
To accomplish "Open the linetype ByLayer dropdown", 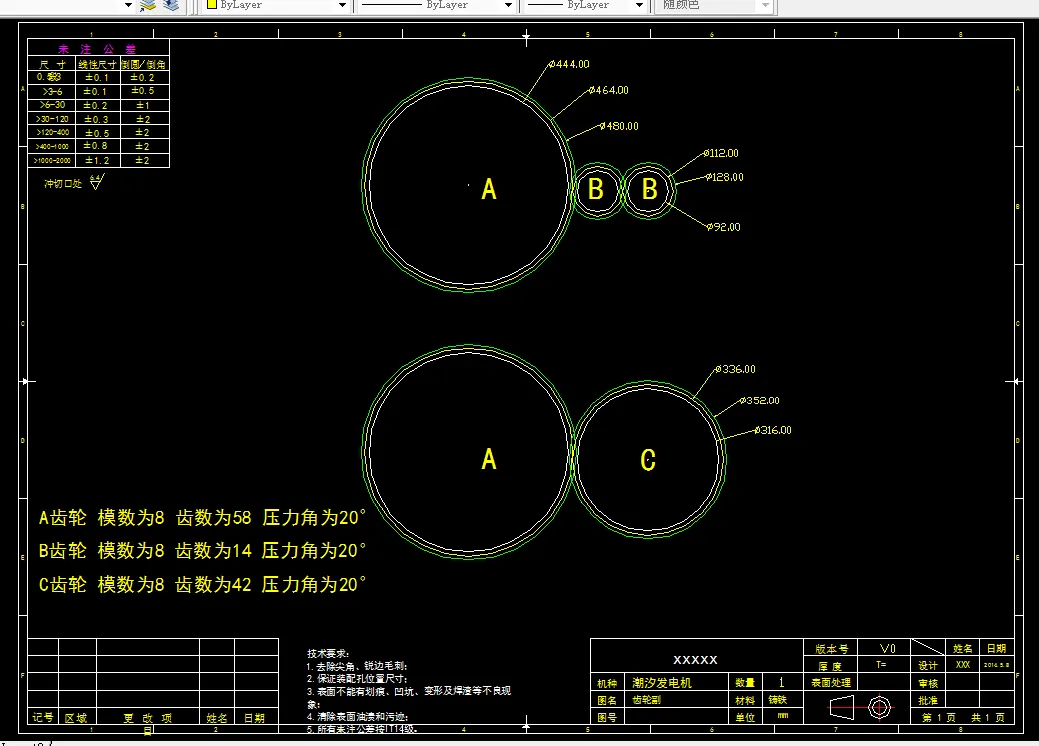I will click(x=508, y=5).
